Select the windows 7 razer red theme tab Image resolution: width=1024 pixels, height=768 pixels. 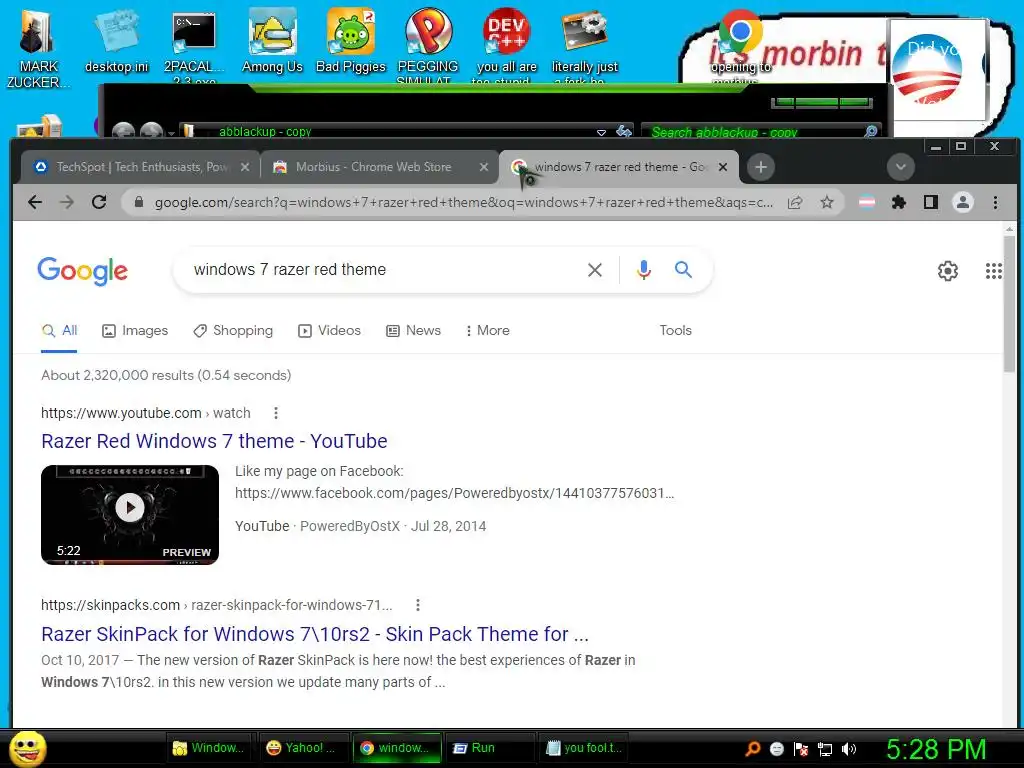tap(619, 167)
